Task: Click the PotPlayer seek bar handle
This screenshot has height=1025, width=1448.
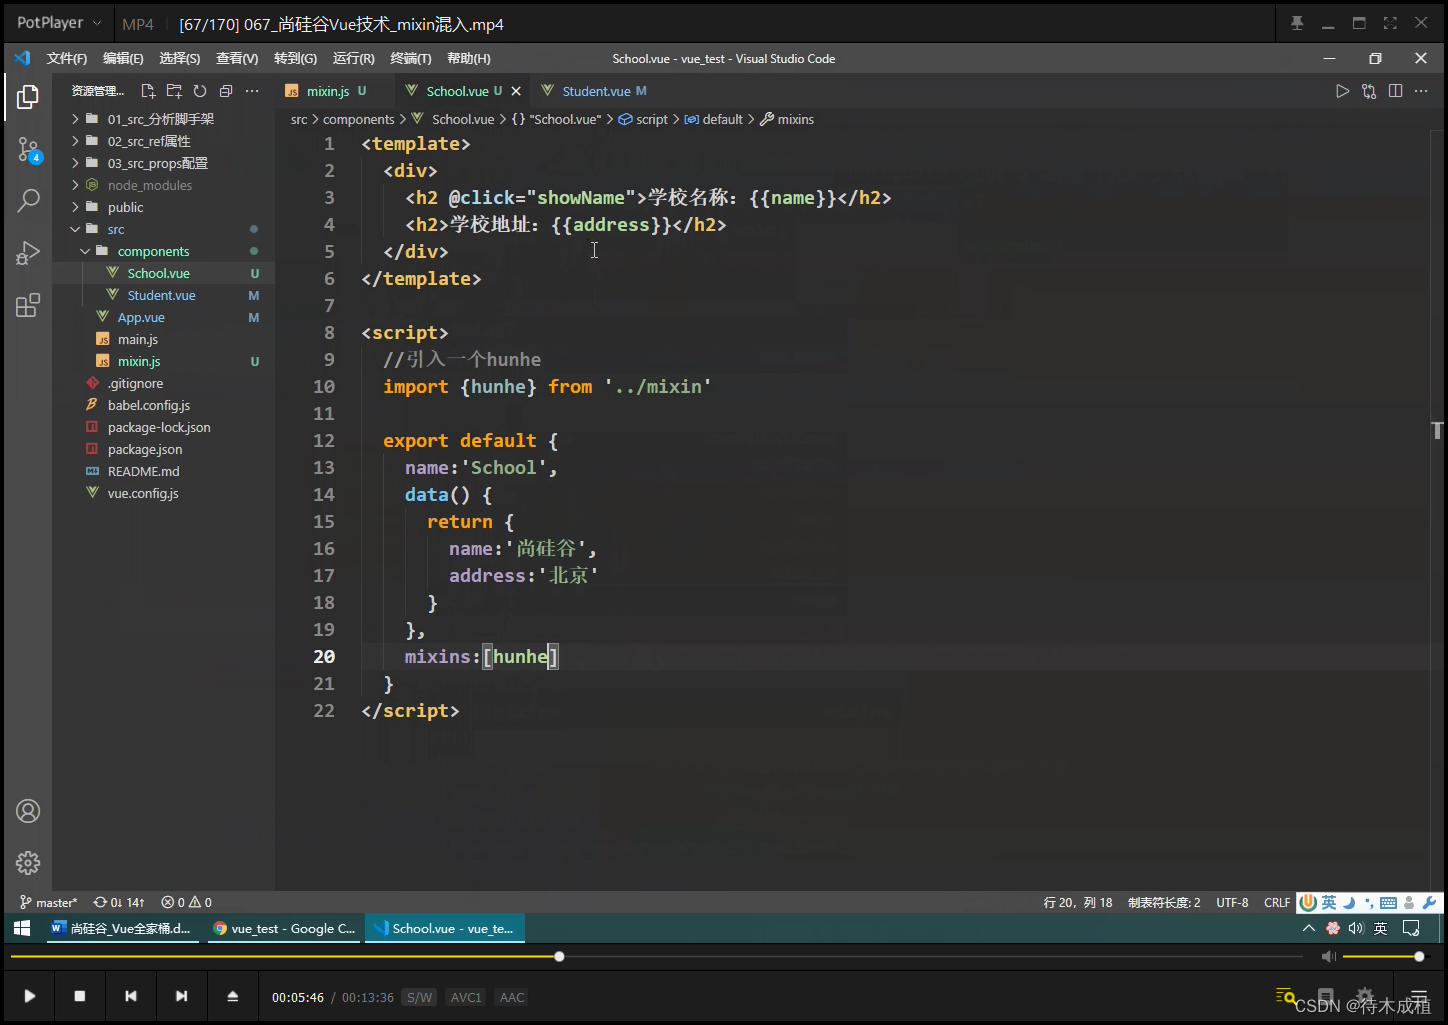Action: click(x=559, y=957)
